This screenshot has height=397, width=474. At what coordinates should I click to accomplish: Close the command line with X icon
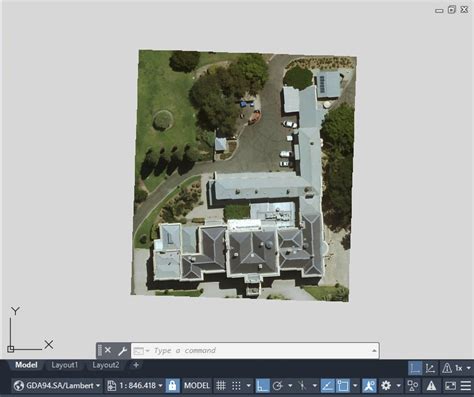tap(108, 350)
